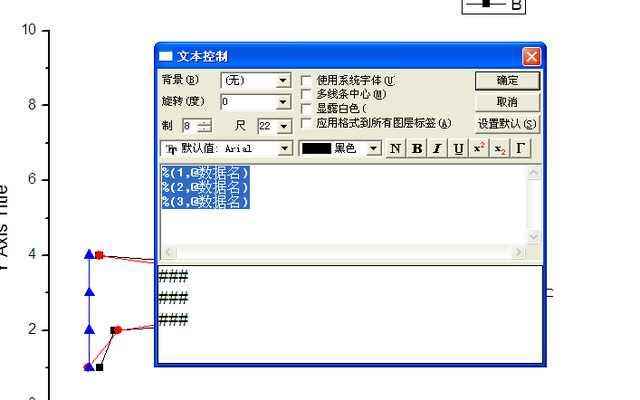Viewport: 640px width, 400px height.
Task: Click horizontal scrollbar left arrow
Action: coord(169,253)
